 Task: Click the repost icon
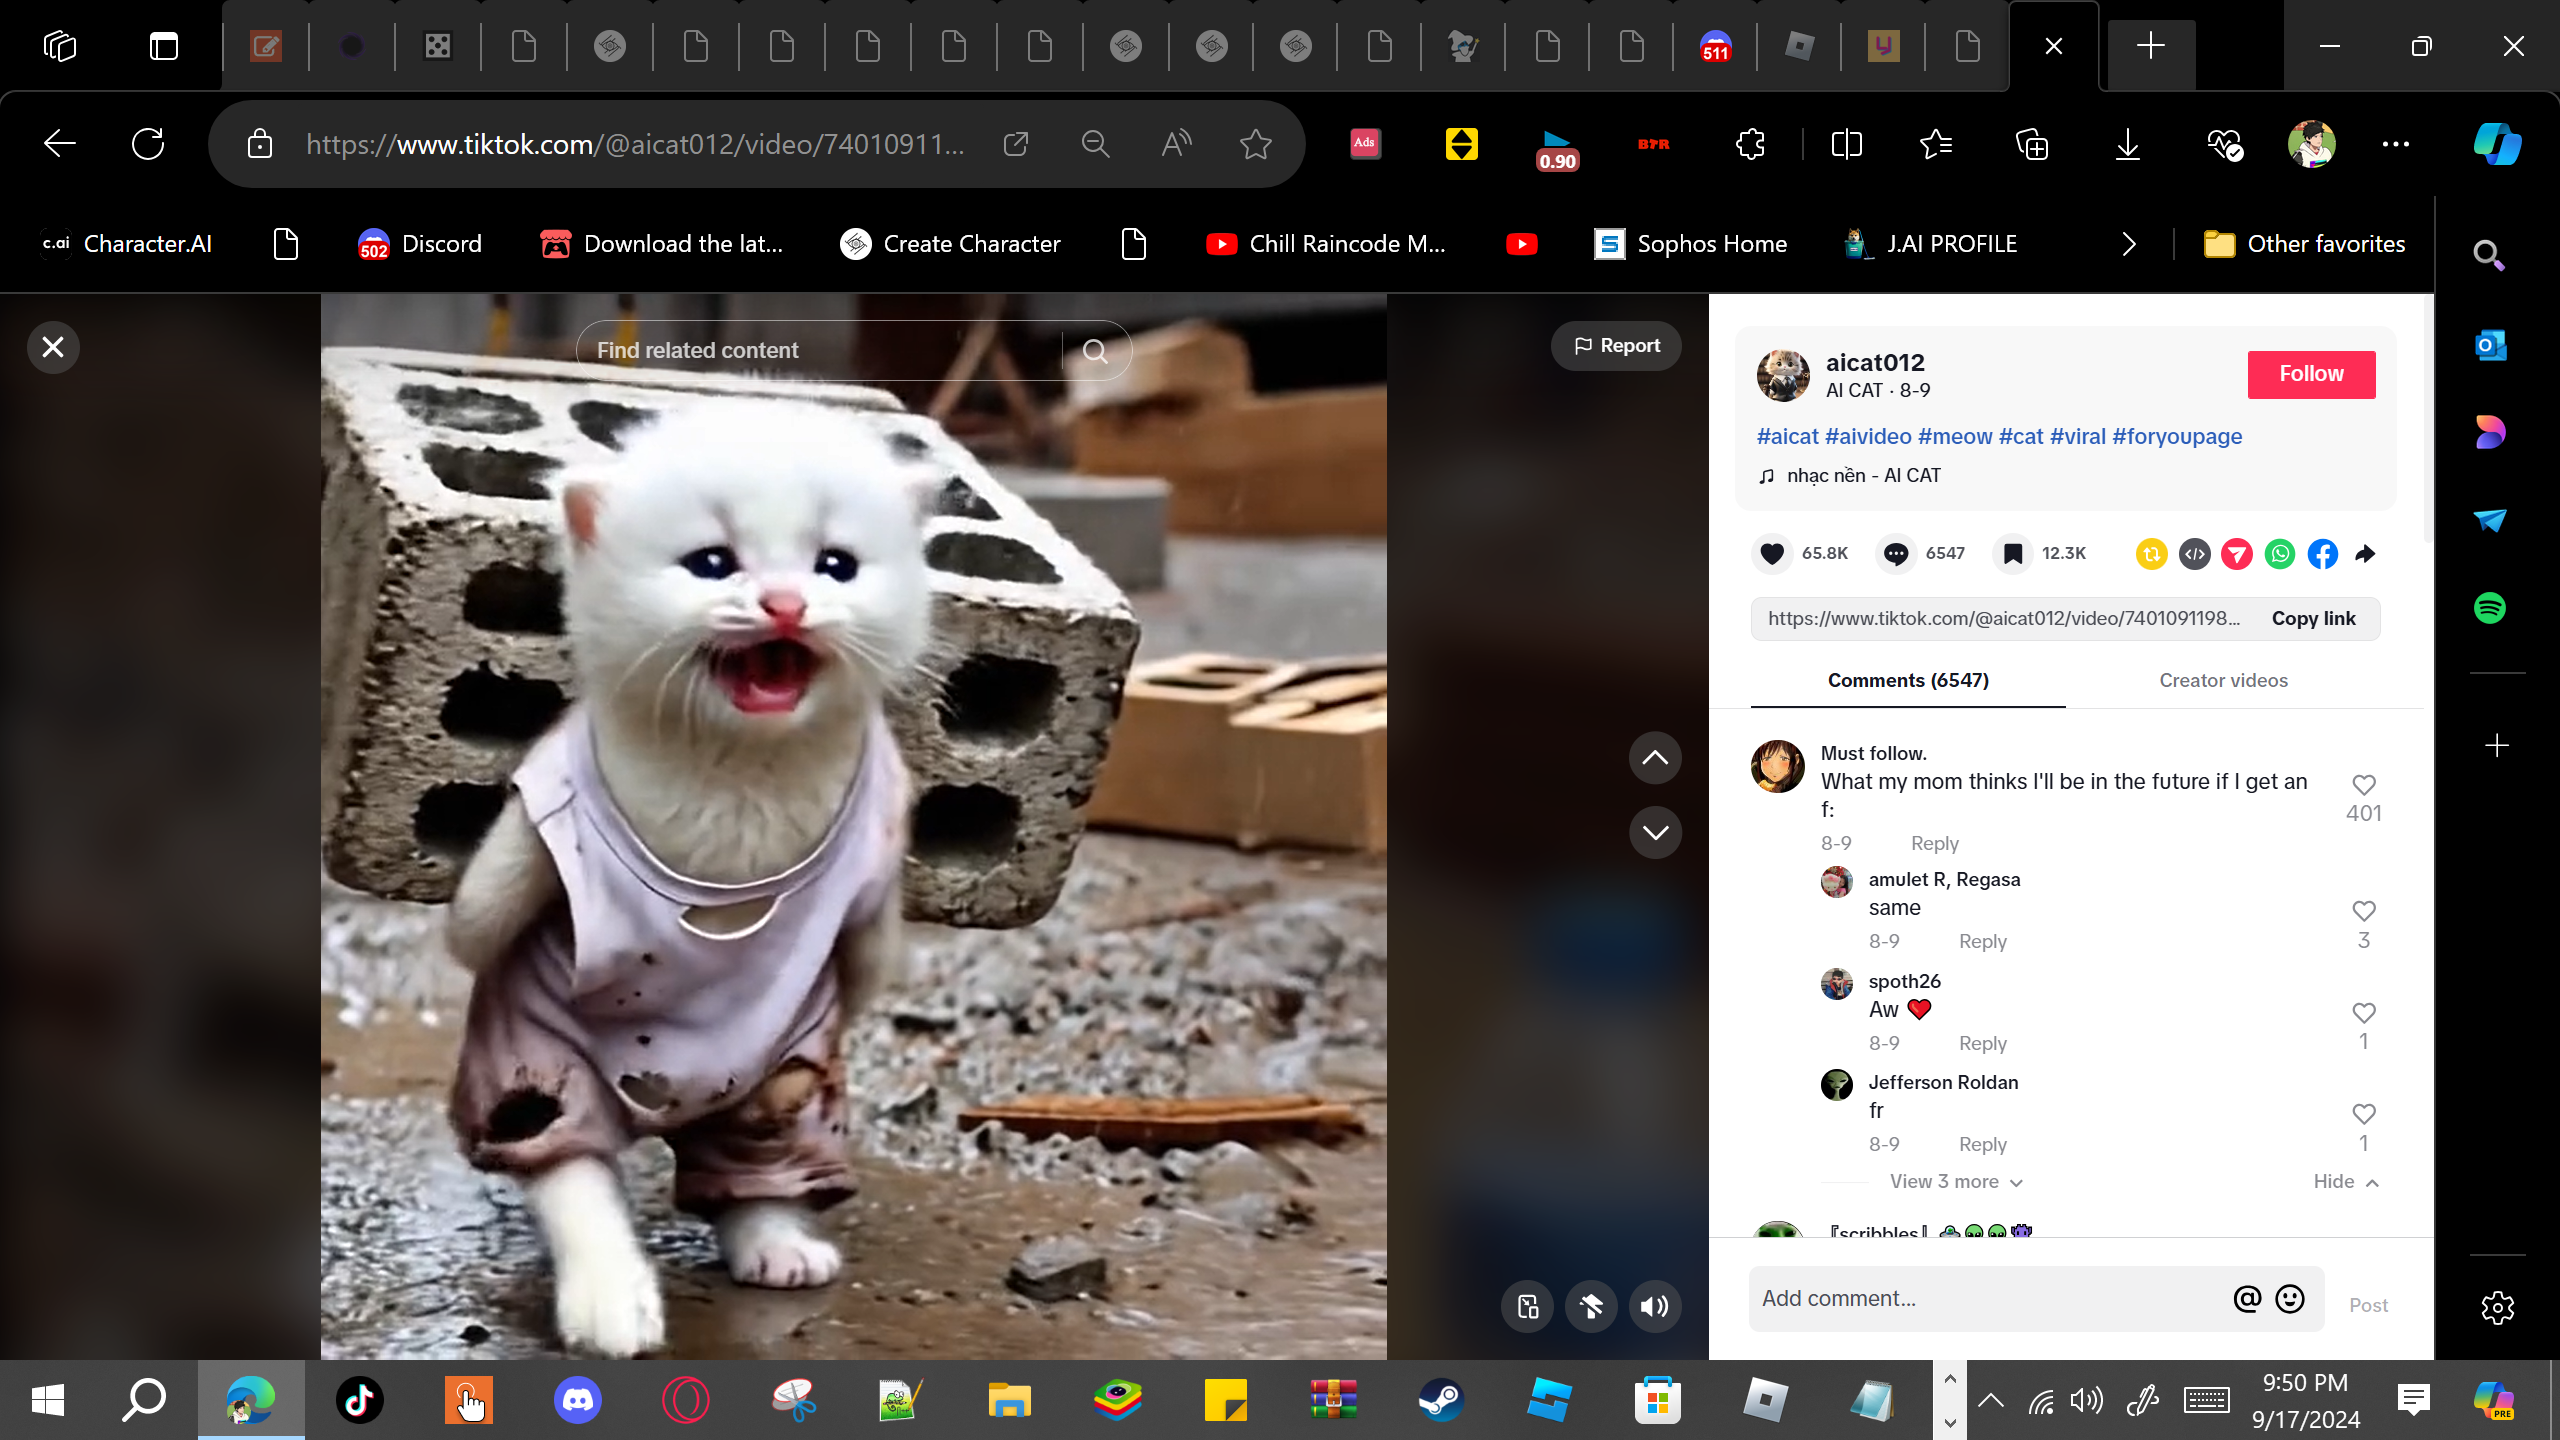[2151, 553]
